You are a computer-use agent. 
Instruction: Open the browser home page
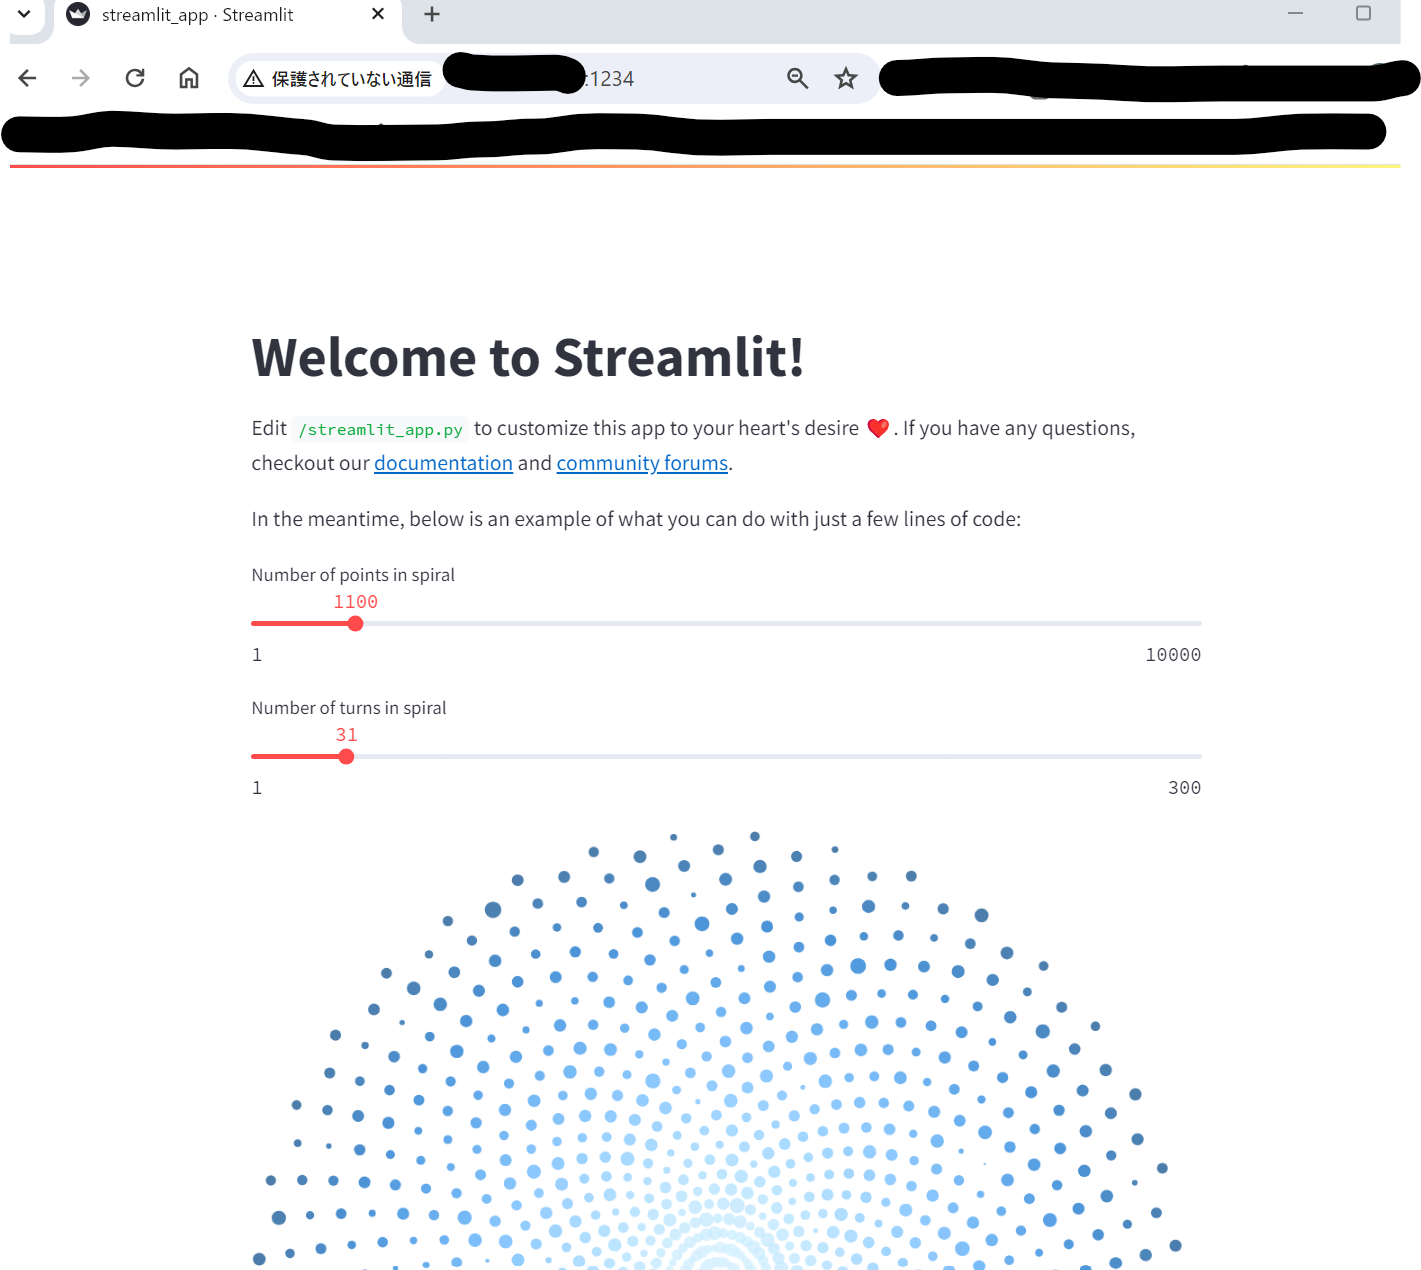click(189, 77)
